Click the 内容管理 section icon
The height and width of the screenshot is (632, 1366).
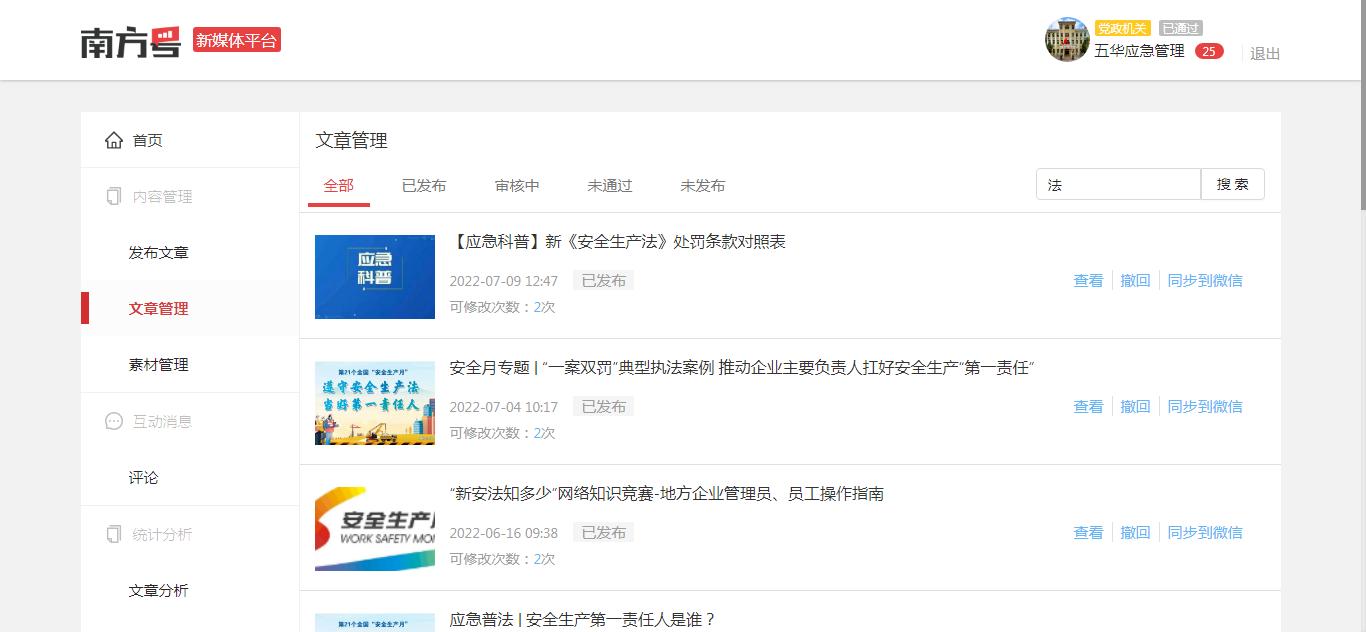(114, 197)
